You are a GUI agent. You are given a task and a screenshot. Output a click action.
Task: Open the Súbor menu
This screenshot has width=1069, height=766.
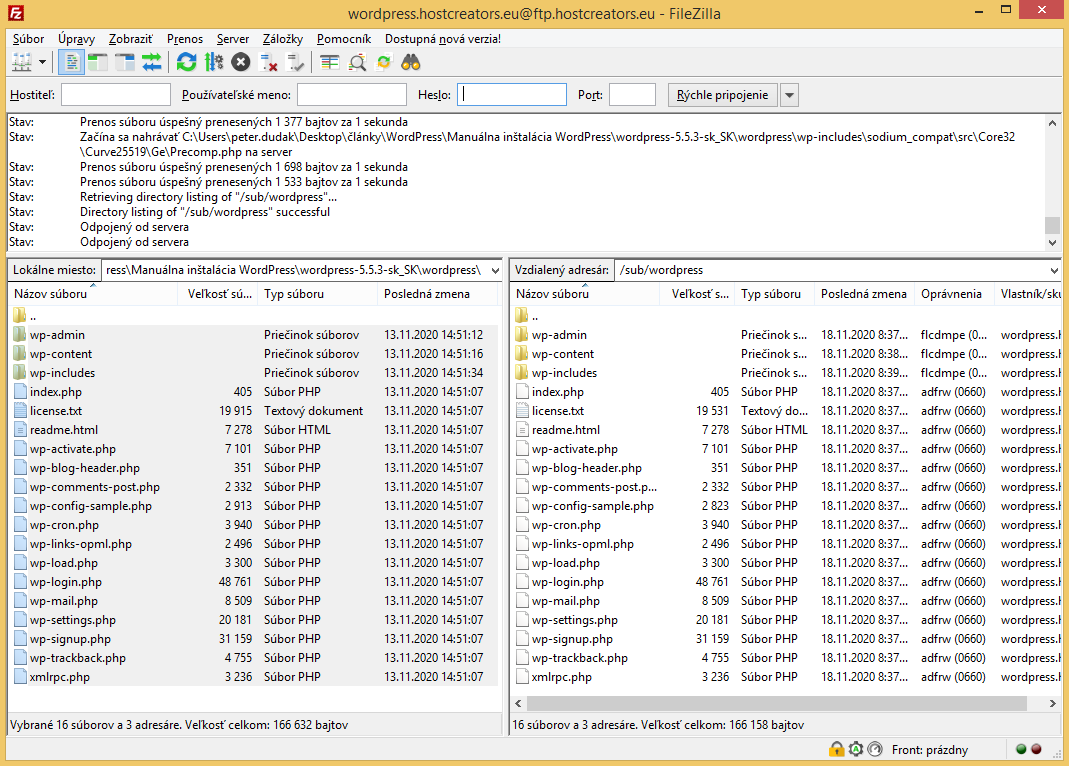coord(28,39)
